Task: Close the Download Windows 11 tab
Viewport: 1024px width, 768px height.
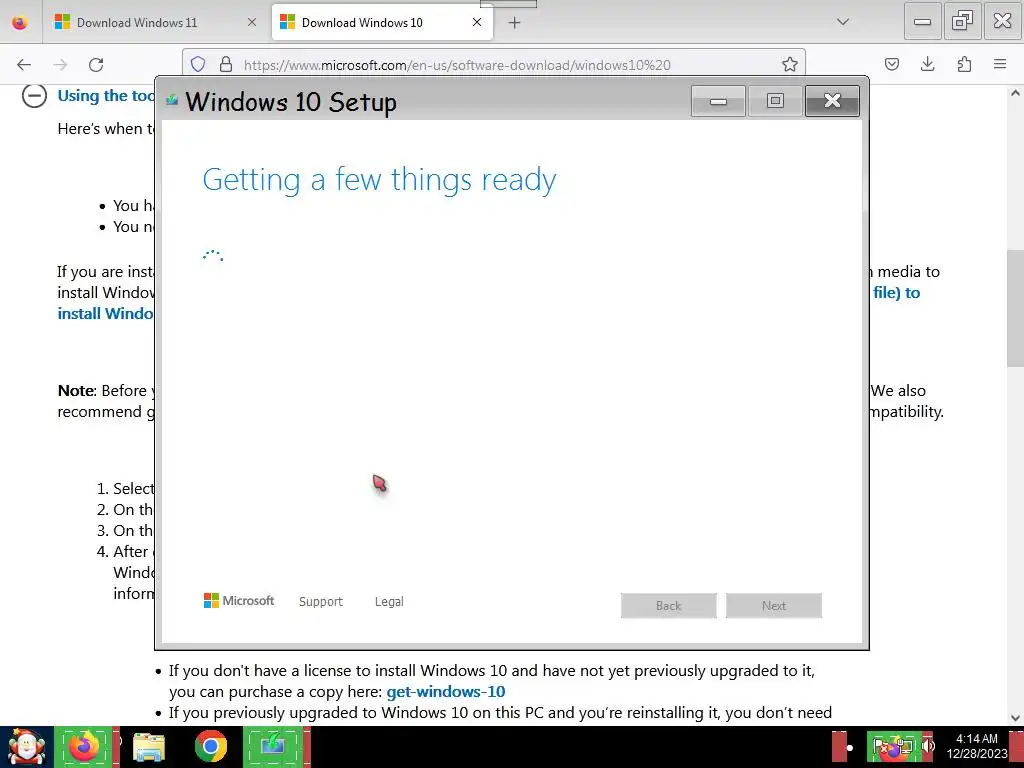Action: tap(251, 22)
